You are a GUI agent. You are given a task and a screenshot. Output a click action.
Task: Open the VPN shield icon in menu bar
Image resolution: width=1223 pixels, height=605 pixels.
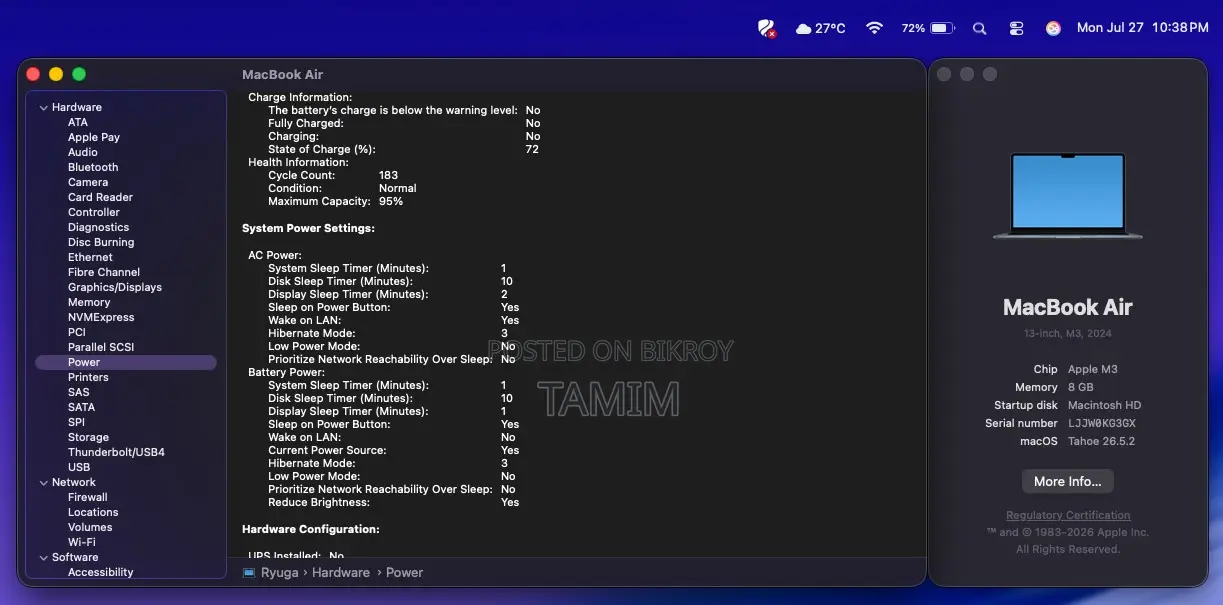pos(767,28)
